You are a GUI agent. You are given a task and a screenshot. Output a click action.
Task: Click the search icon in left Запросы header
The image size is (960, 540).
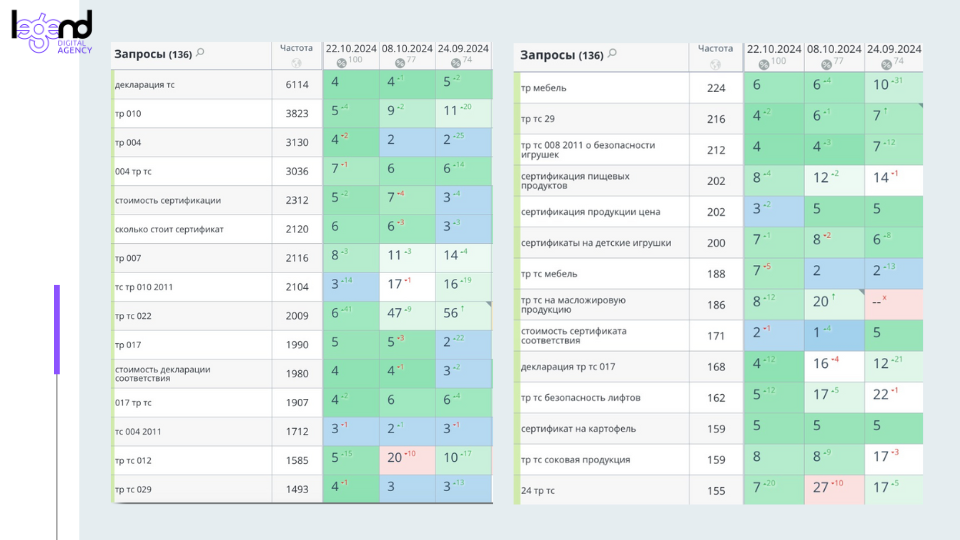coord(200,53)
